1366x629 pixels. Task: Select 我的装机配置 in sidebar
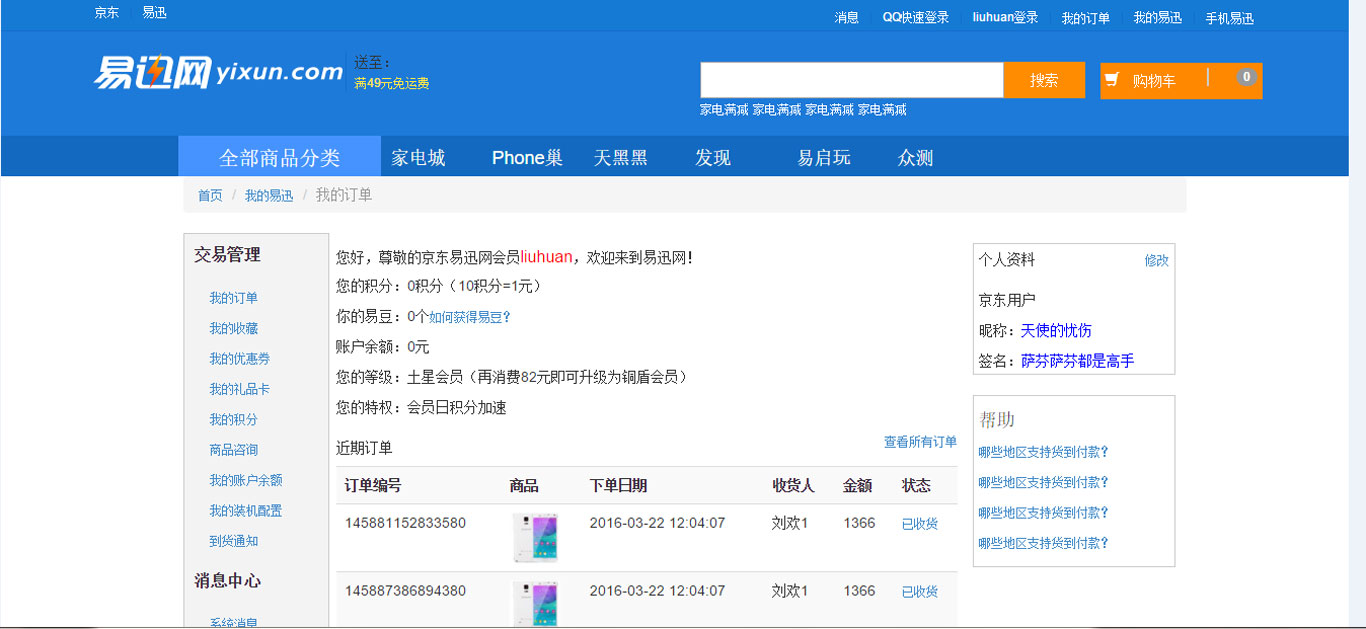[x=246, y=511]
